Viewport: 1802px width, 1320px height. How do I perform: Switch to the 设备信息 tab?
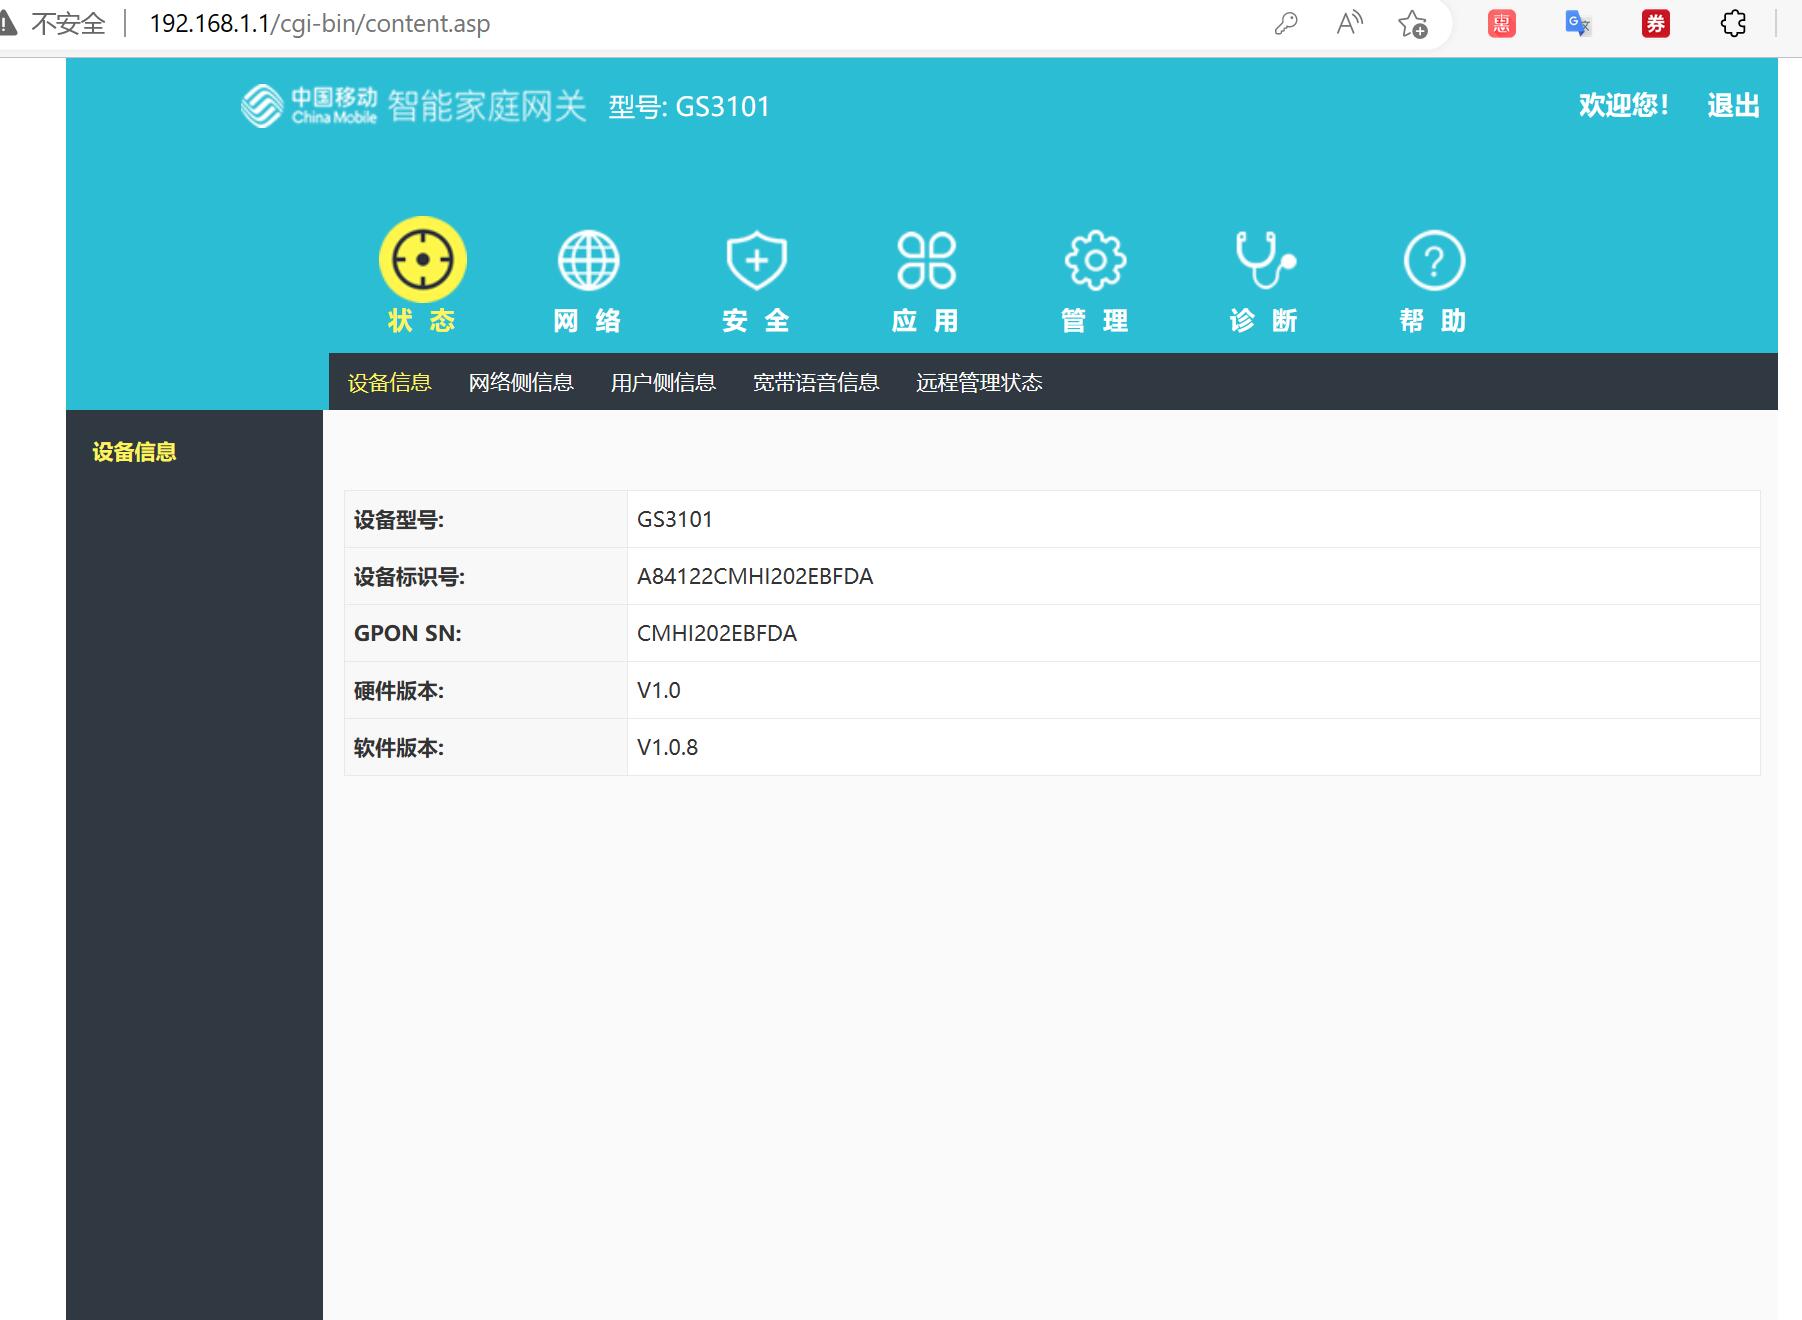[390, 382]
